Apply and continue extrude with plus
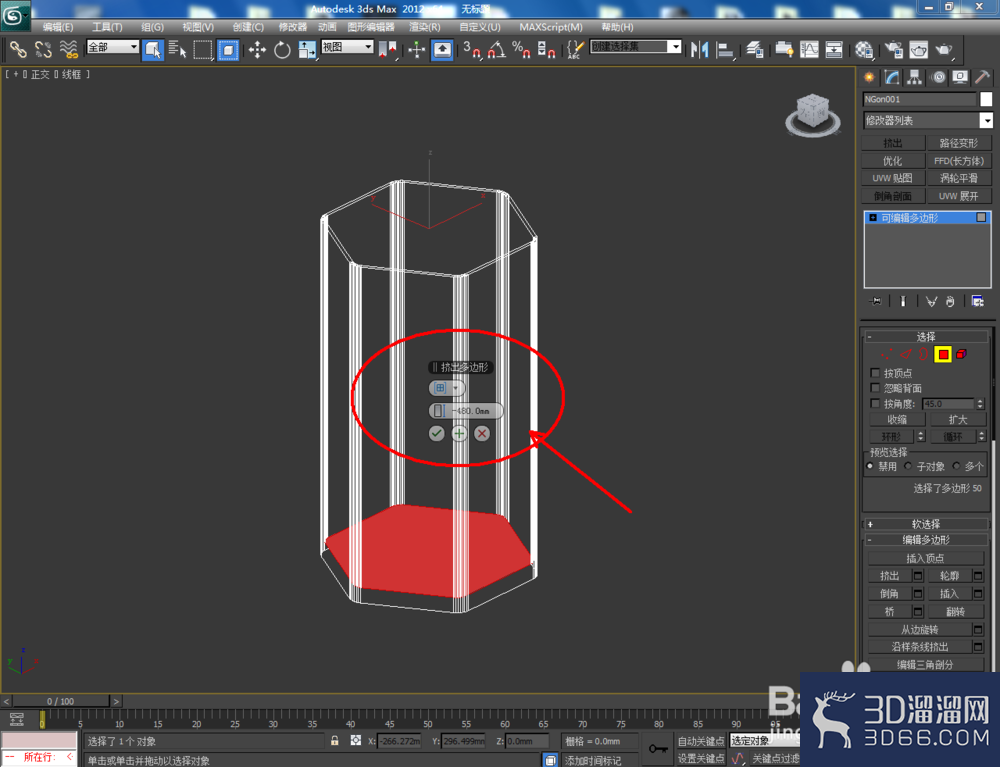The height and width of the screenshot is (767, 1000). 459,434
